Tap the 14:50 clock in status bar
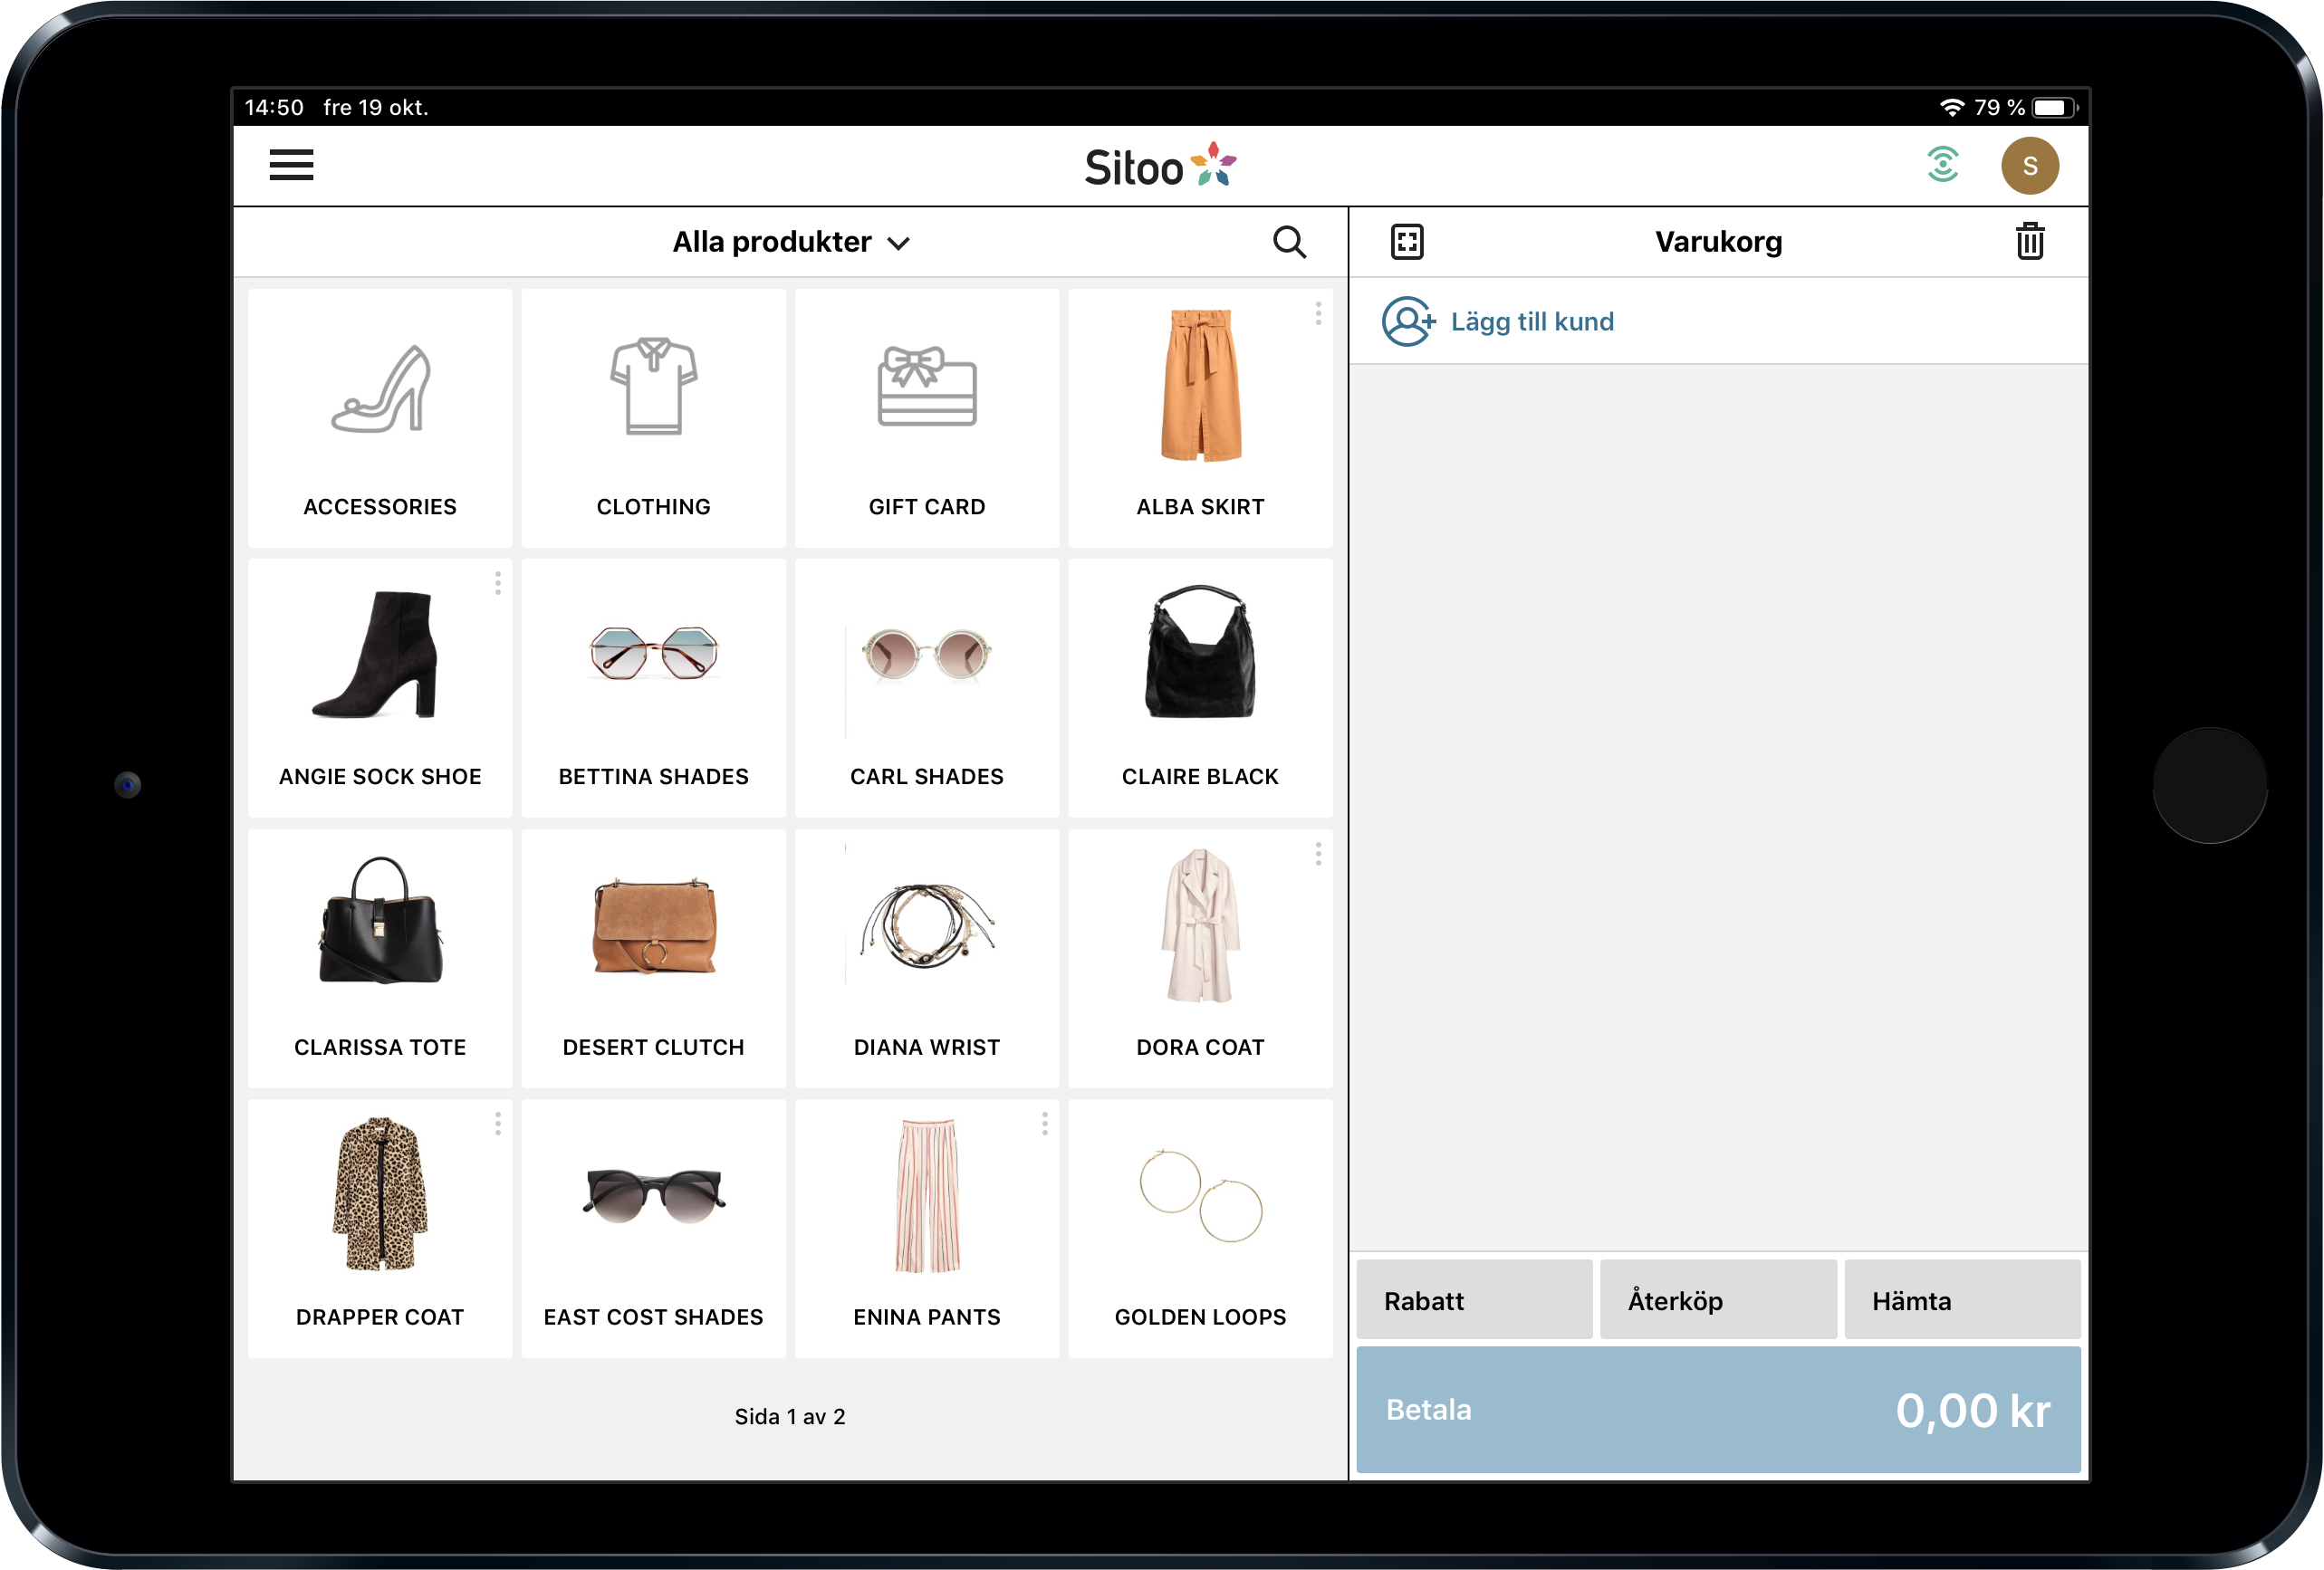The height and width of the screenshot is (1570, 2324). tap(274, 107)
